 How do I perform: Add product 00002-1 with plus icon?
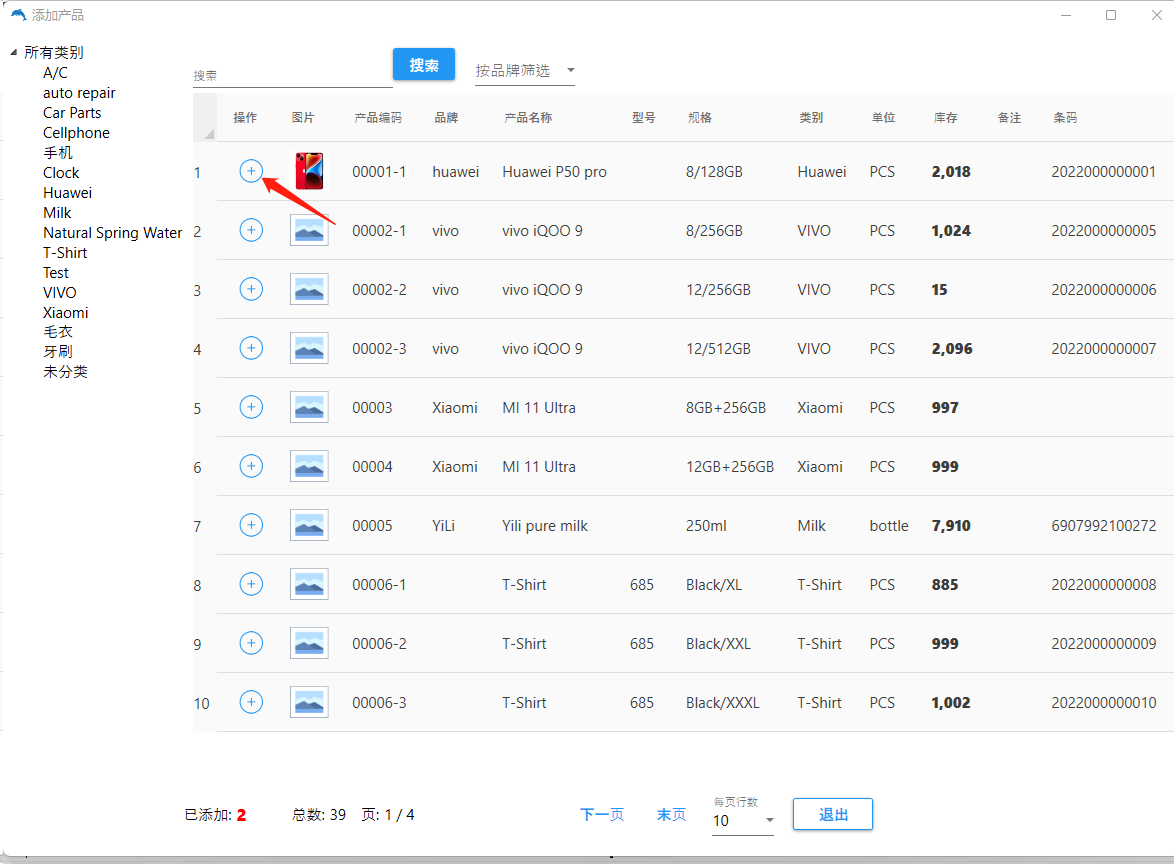[x=251, y=231]
